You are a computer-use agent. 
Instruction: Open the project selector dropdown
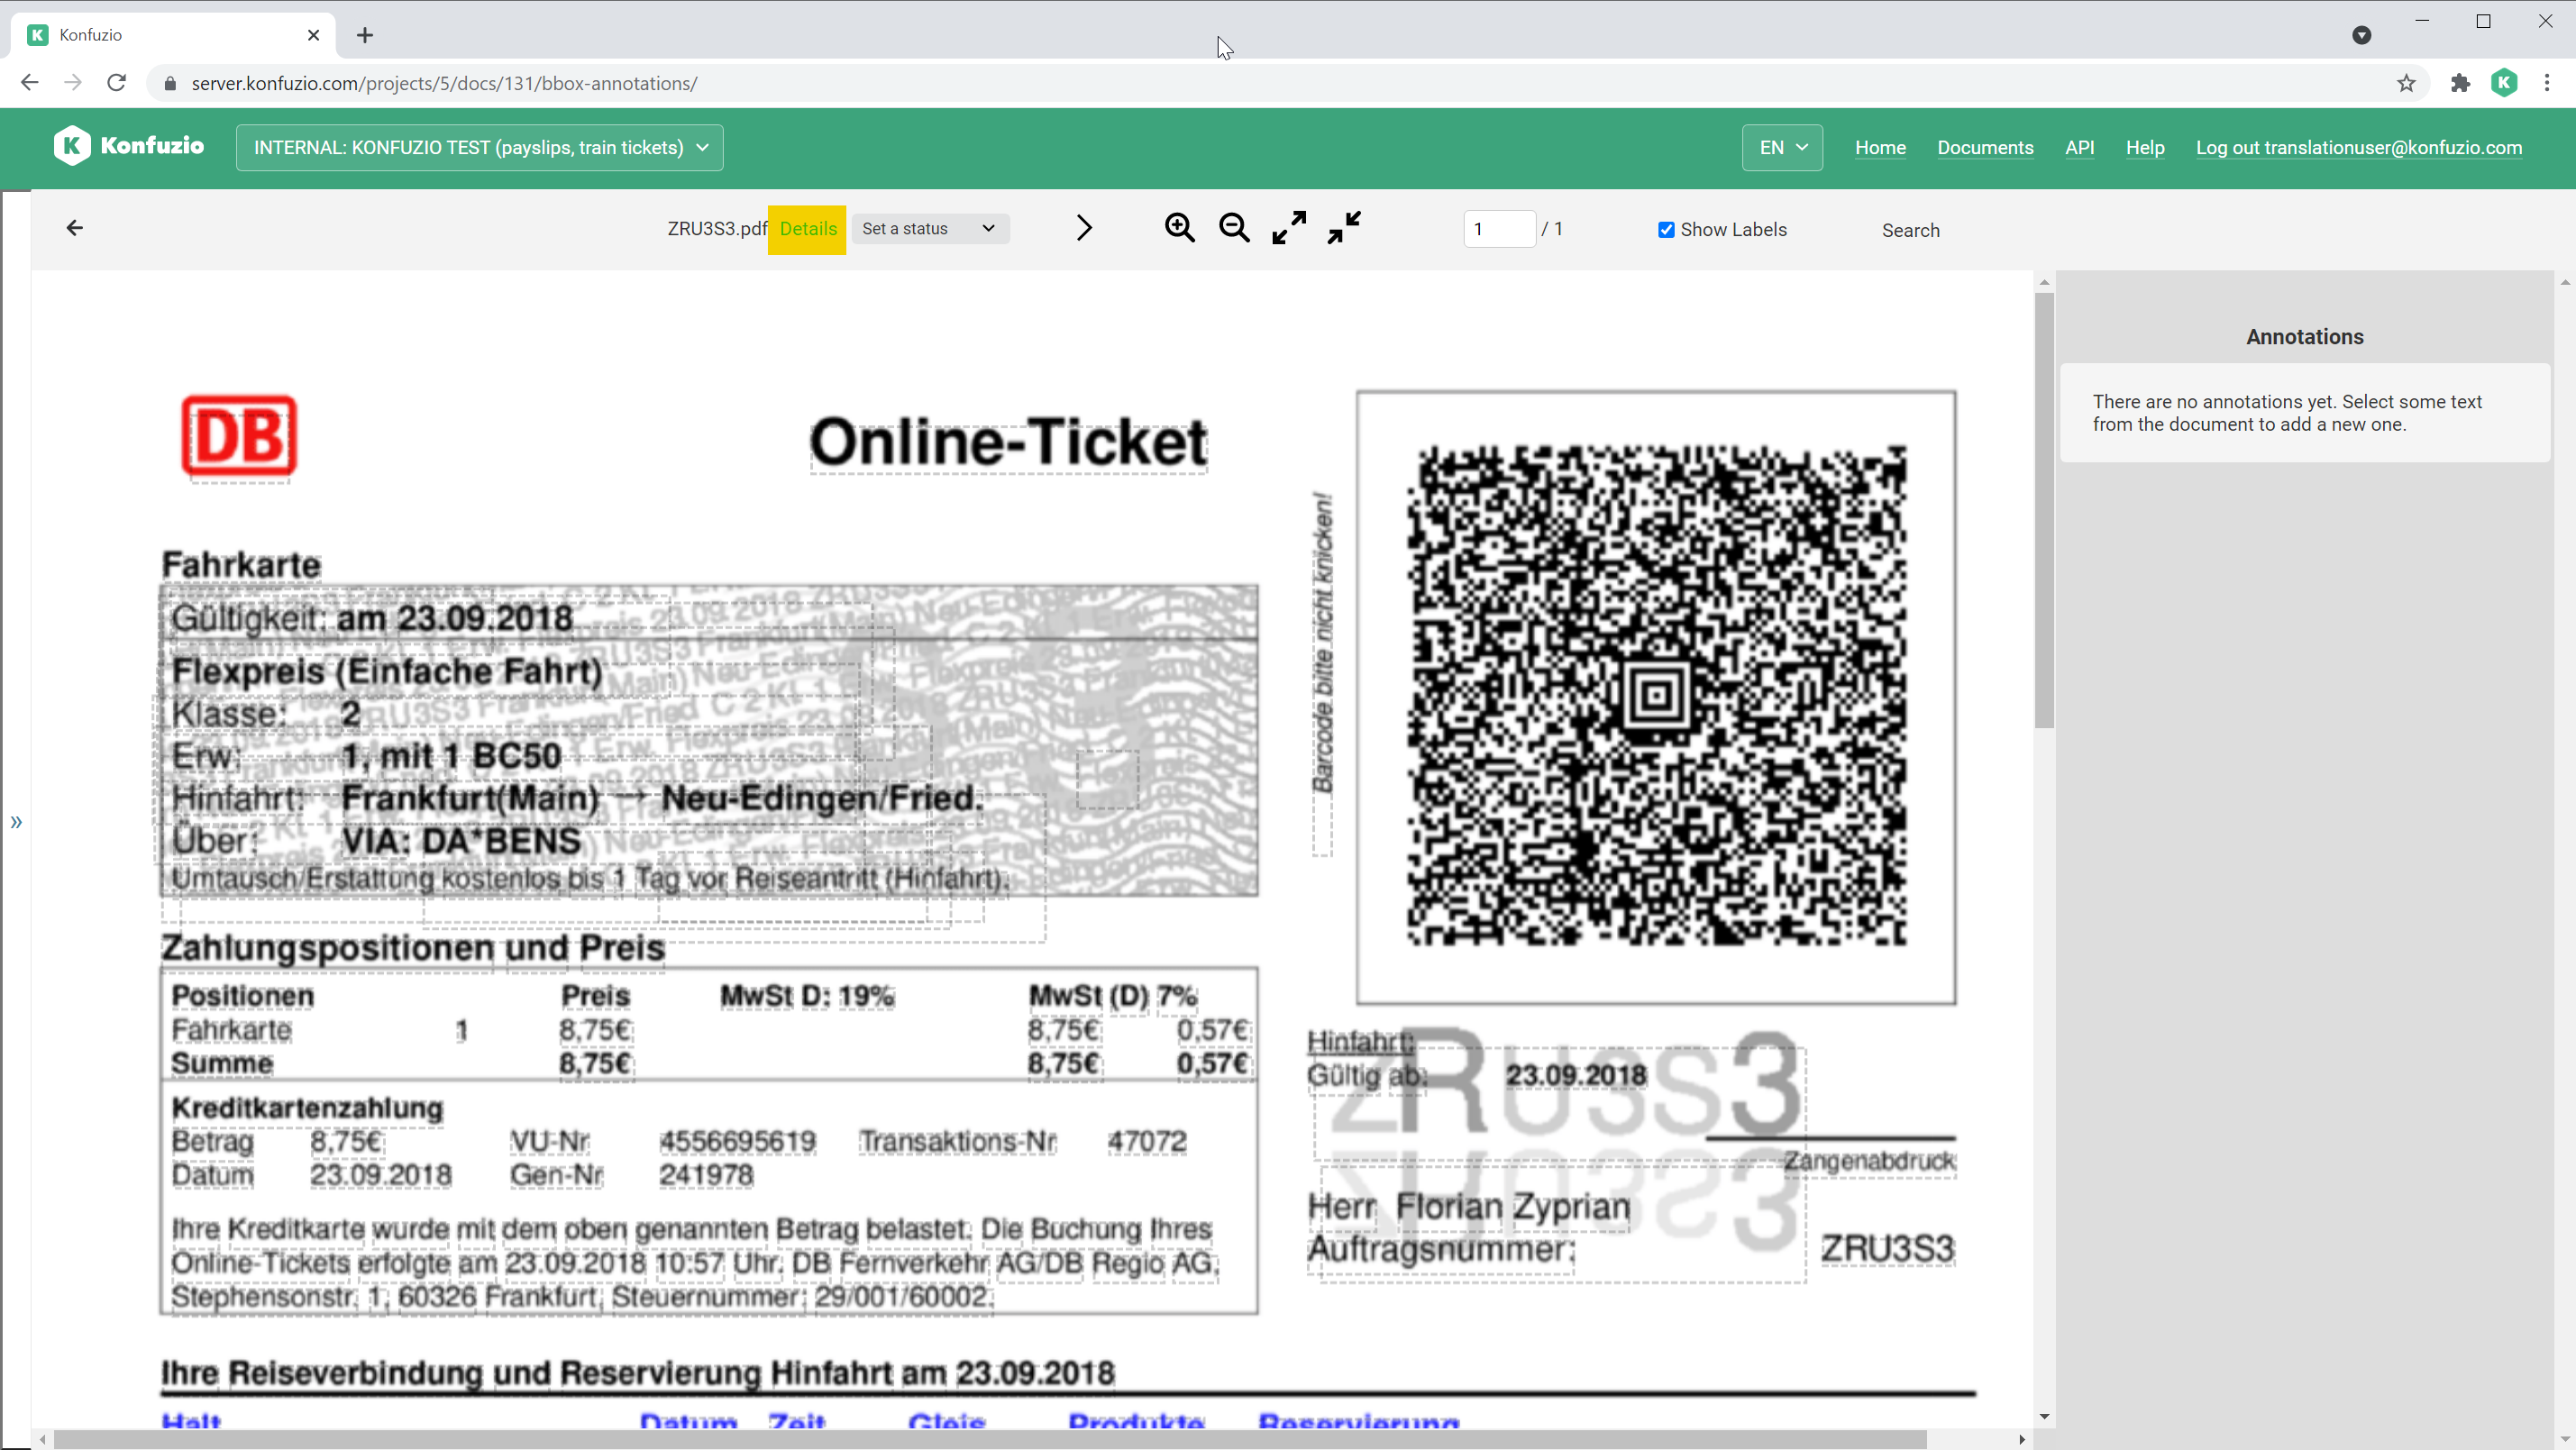480,147
